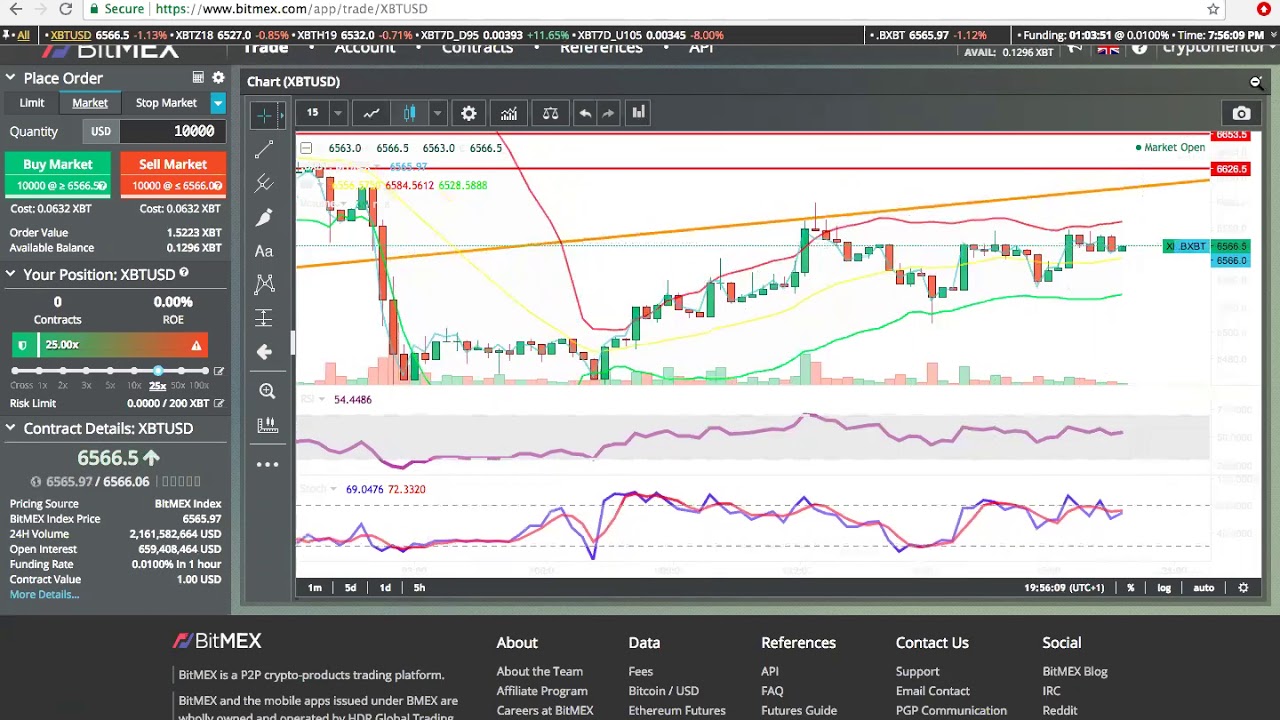
Task: Open the Fees link in footer
Action: pyautogui.click(x=641, y=672)
